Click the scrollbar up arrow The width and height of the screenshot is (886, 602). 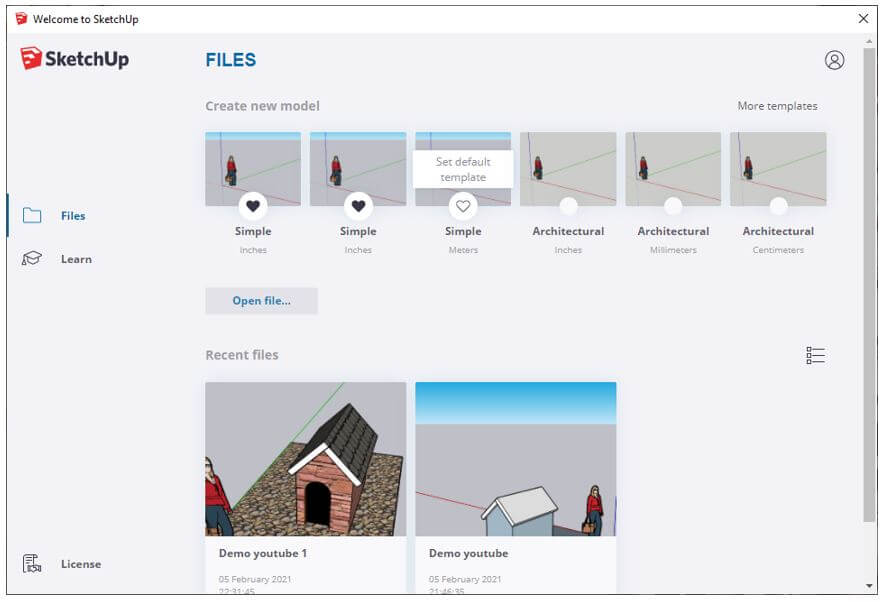[868, 41]
